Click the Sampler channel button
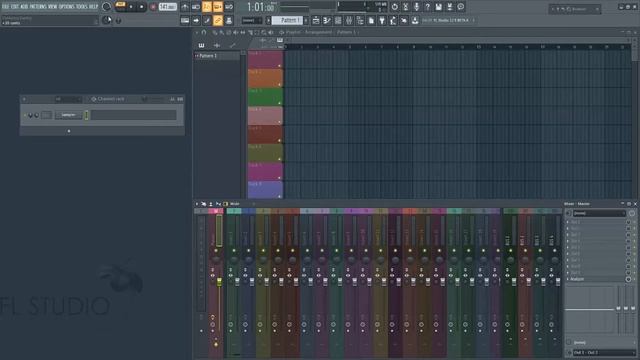The image size is (640, 360). [68, 115]
